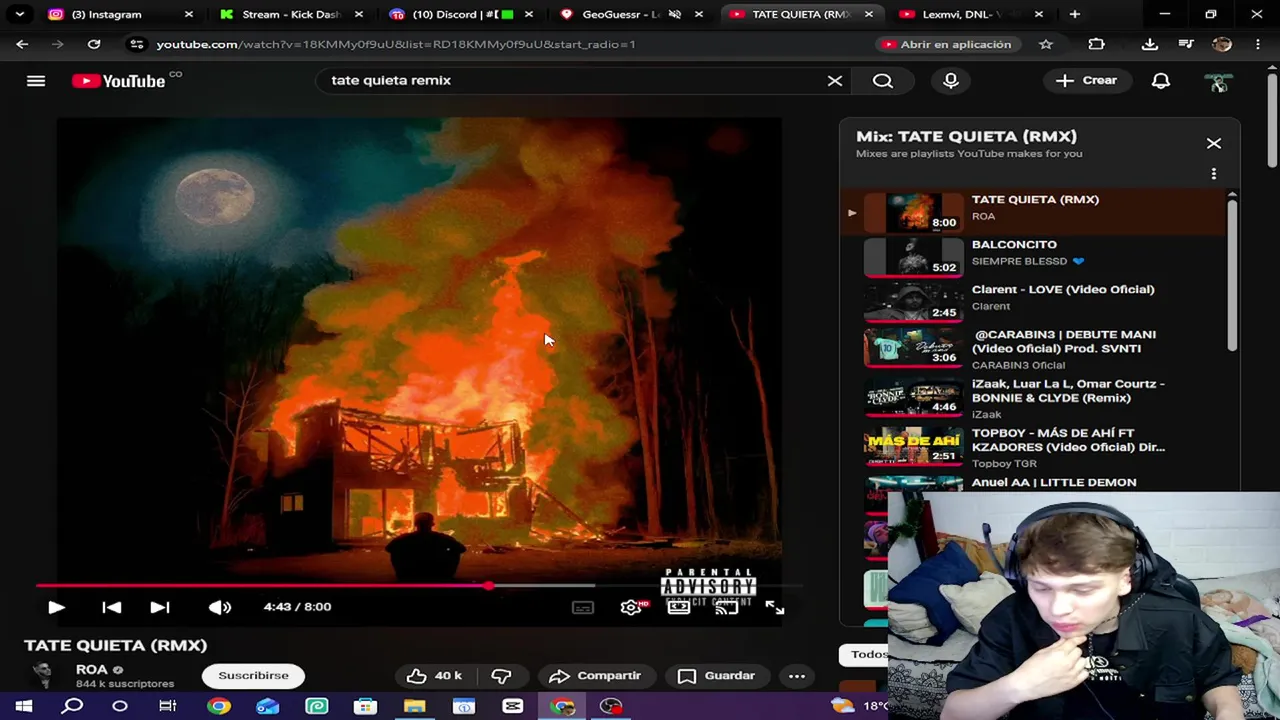Open the browser downloads

coord(1150,44)
